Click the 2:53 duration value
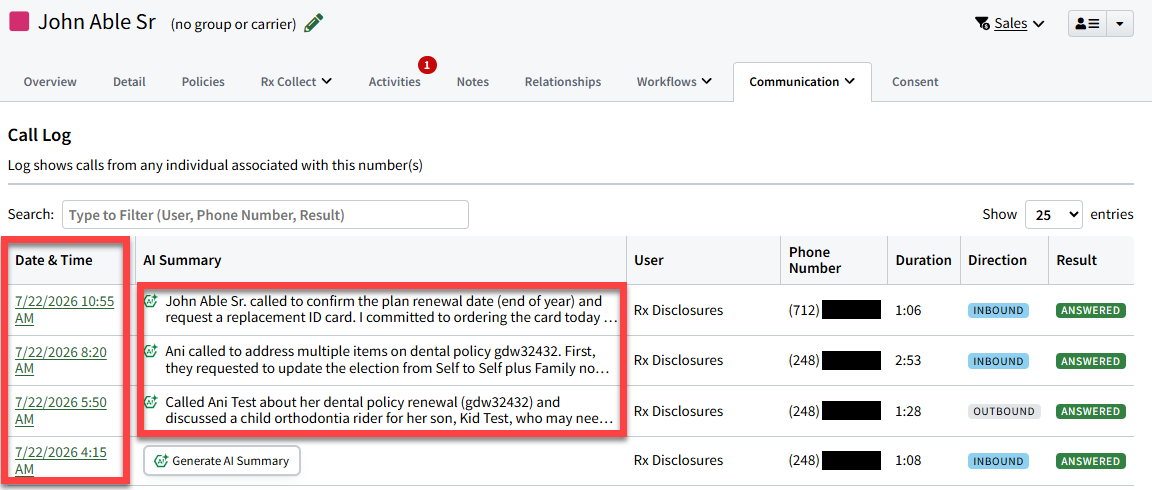 click(x=908, y=361)
